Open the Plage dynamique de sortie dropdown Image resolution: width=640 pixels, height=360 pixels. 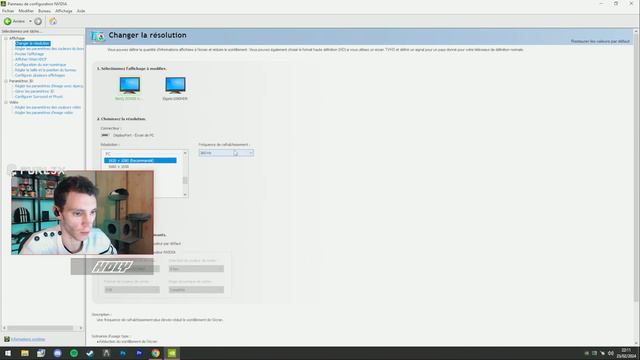pyautogui.click(x=196, y=289)
